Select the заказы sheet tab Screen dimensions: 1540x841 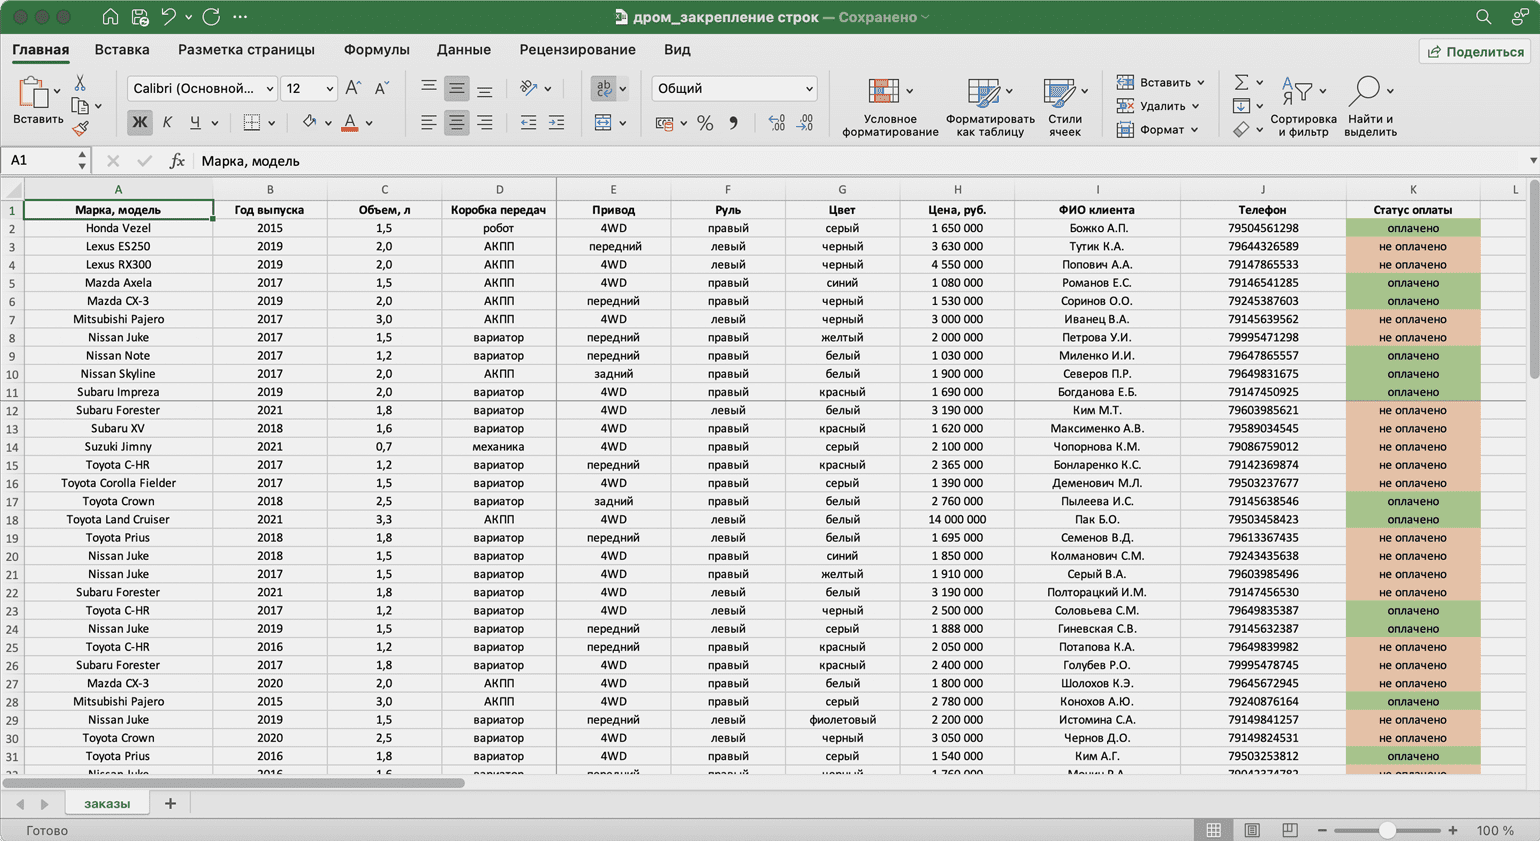point(107,803)
